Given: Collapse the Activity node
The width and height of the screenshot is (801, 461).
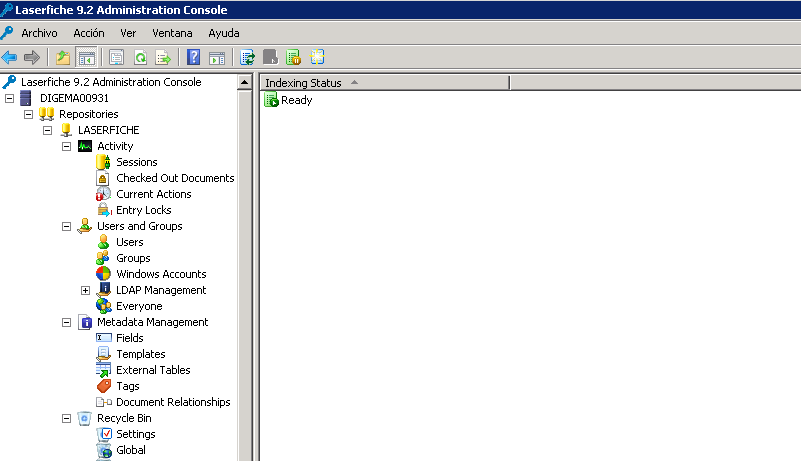Looking at the screenshot, I should click(x=66, y=146).
